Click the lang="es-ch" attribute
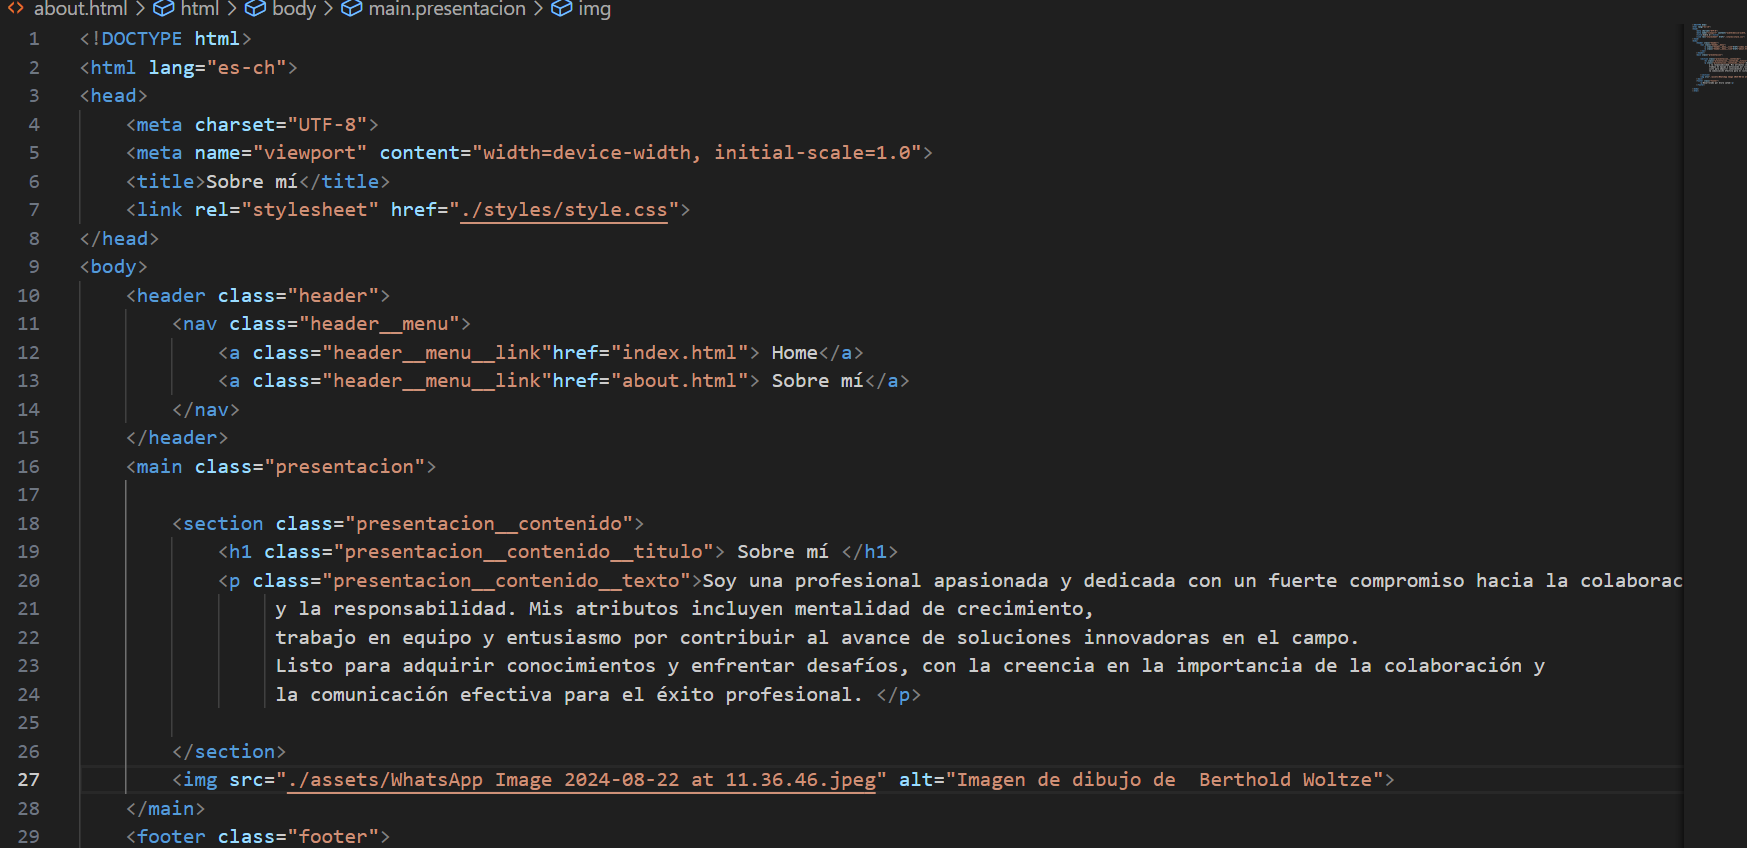The width and height of the screenshot is (1747, 848). (x=217, y=68)
